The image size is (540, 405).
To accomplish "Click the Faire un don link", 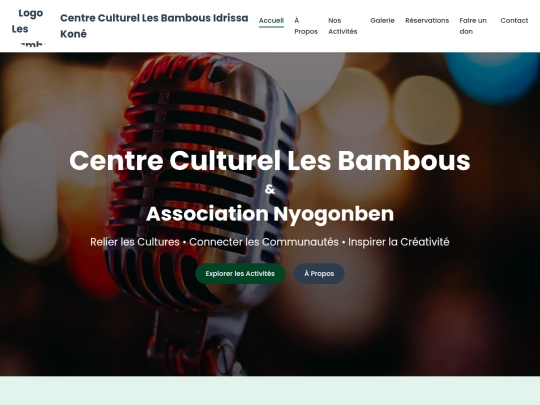I will tap(473, 26).
